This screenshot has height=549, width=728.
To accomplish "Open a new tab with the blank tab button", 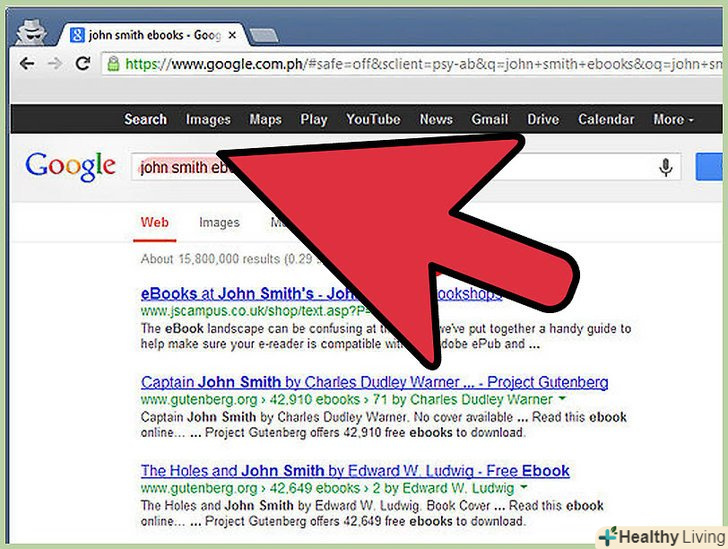I will pos(263,35).
